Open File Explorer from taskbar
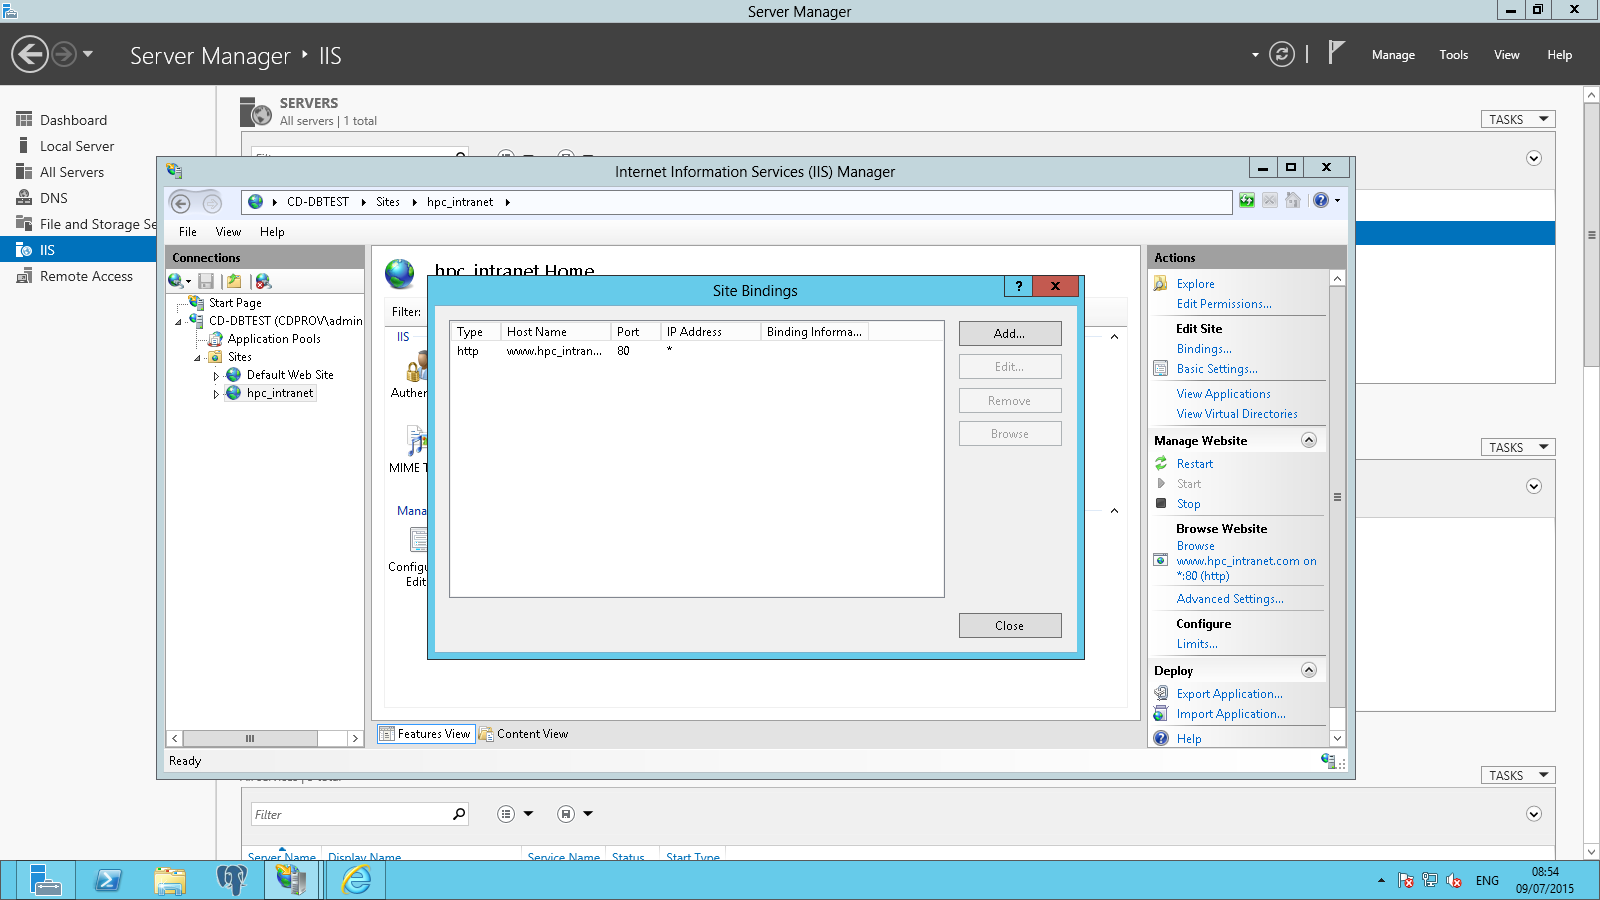 170,880
